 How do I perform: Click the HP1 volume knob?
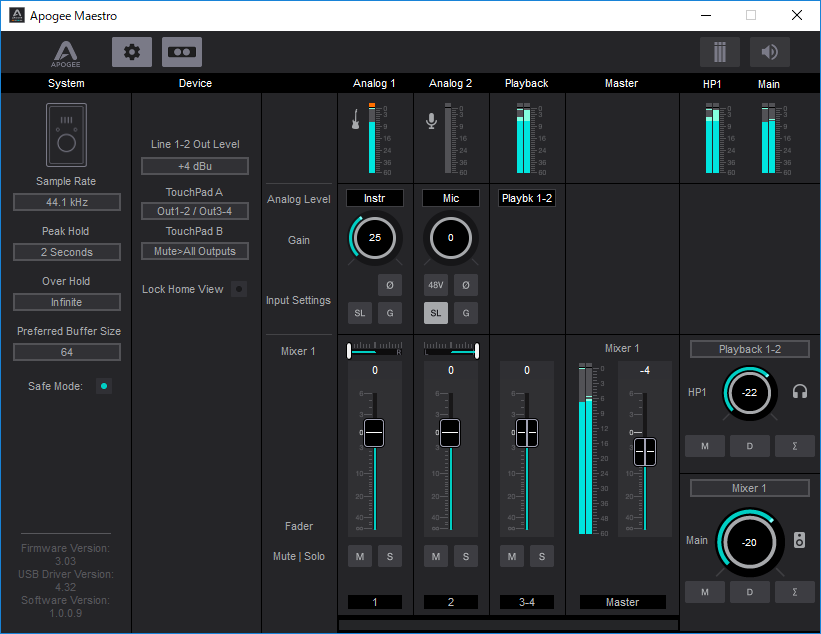[750, 393]
